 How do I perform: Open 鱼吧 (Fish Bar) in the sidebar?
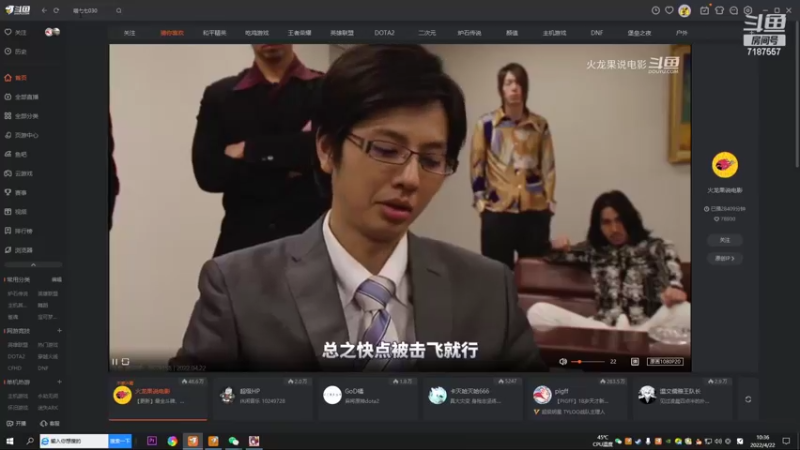pos(16,154)
